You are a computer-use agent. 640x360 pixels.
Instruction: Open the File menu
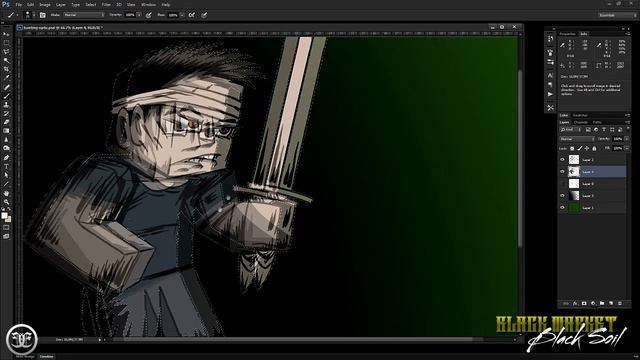[x=18, y=4]
